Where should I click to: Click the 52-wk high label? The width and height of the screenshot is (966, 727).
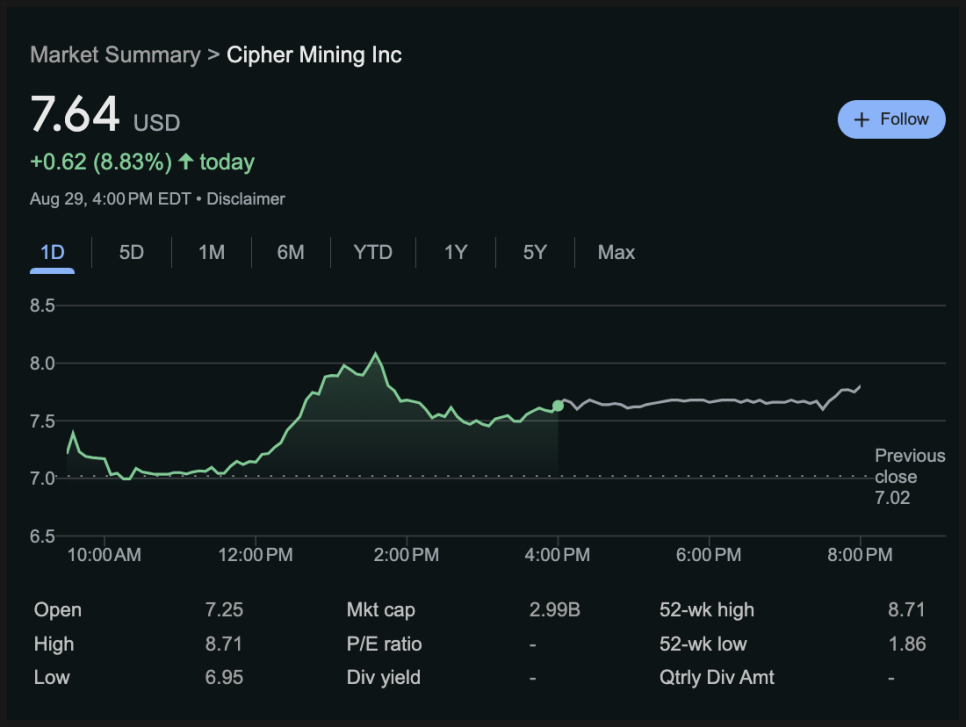pyautogui.click(x=707, y=610)
